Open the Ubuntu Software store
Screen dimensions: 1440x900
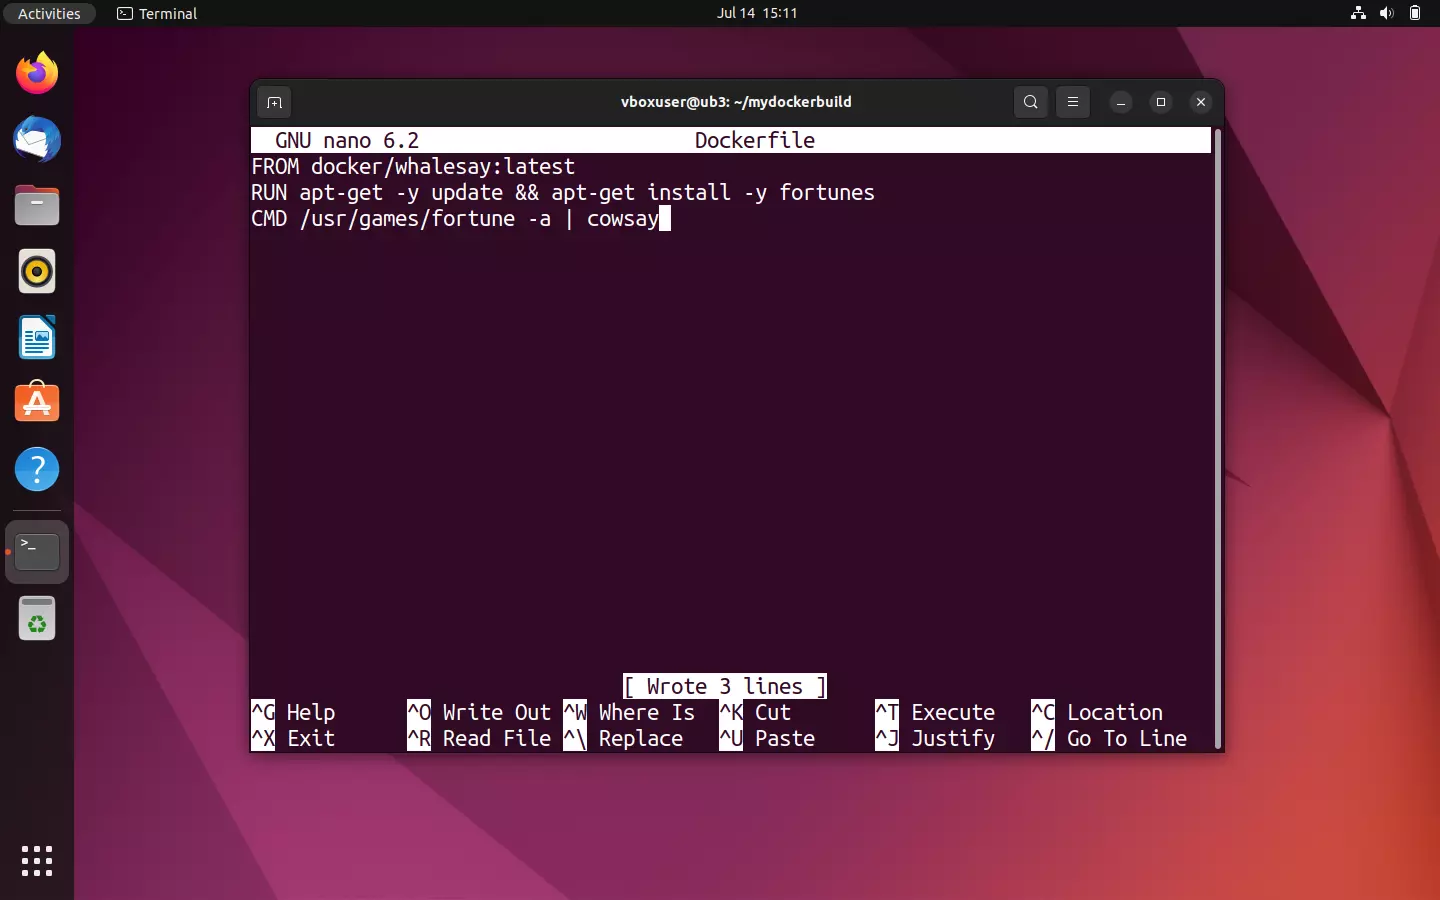pos(36,402)
